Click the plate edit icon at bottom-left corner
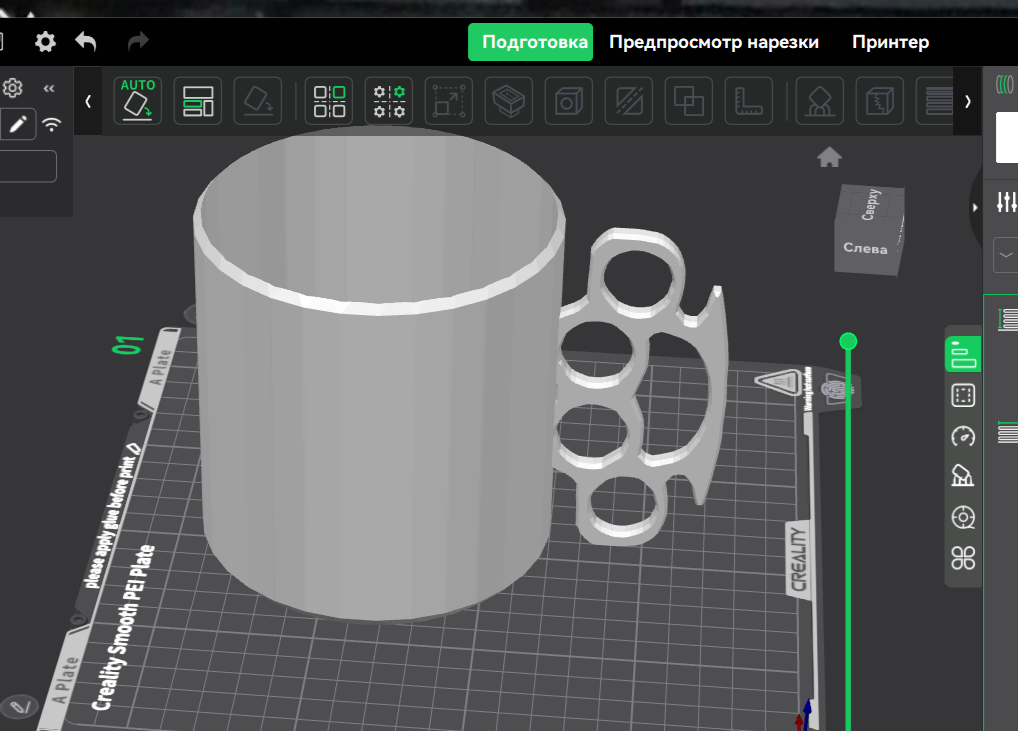This screenshot has width=1018, height=731. coord(21,706)
